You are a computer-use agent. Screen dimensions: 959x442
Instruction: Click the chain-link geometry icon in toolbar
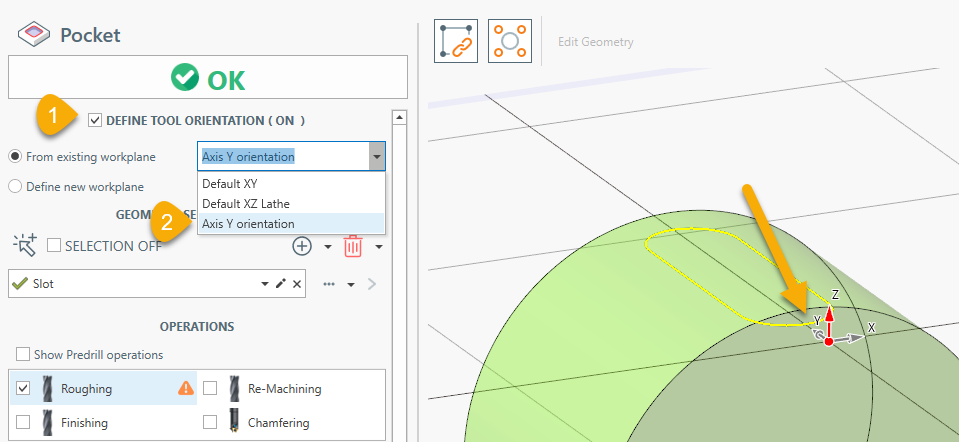(x=455, y=41)
